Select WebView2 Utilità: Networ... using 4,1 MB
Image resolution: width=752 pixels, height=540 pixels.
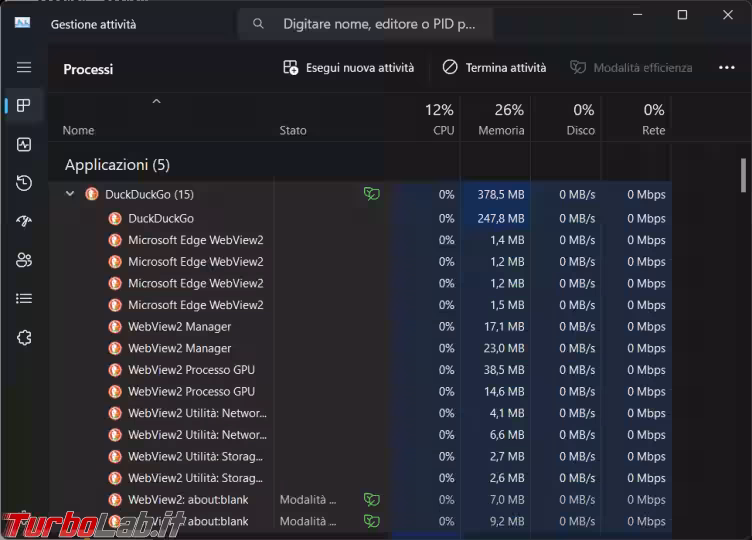click(x=360, y=413)
